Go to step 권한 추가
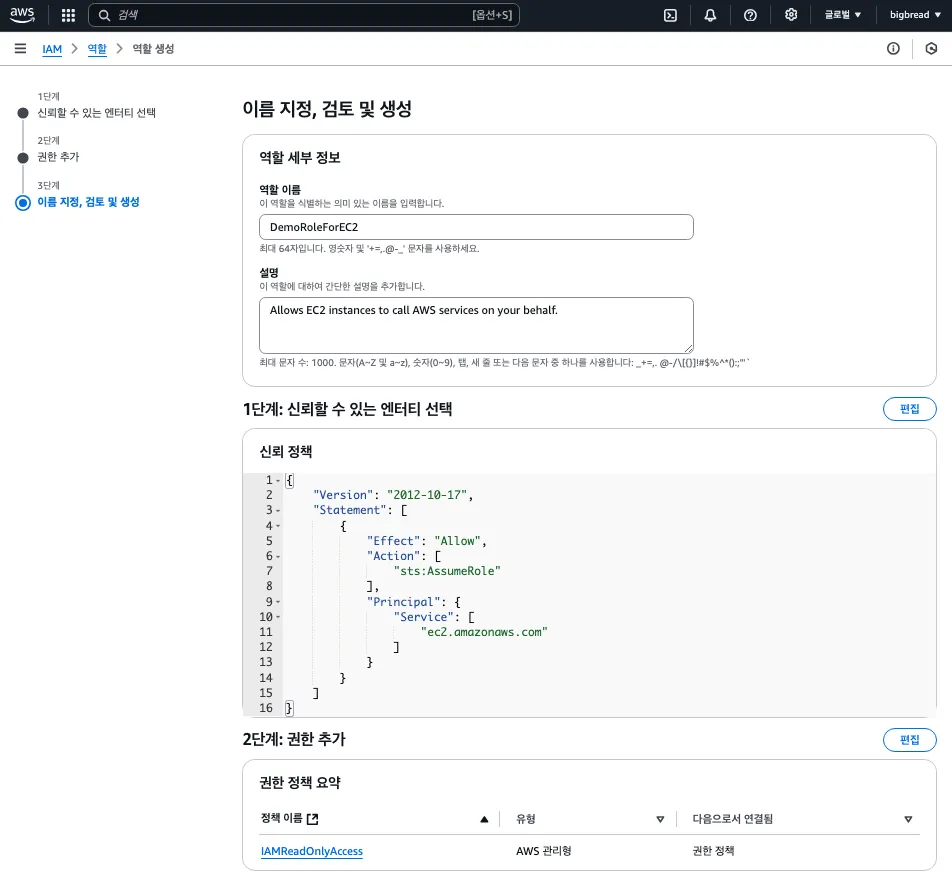This screenshot has width=952, height=882. 58,157
